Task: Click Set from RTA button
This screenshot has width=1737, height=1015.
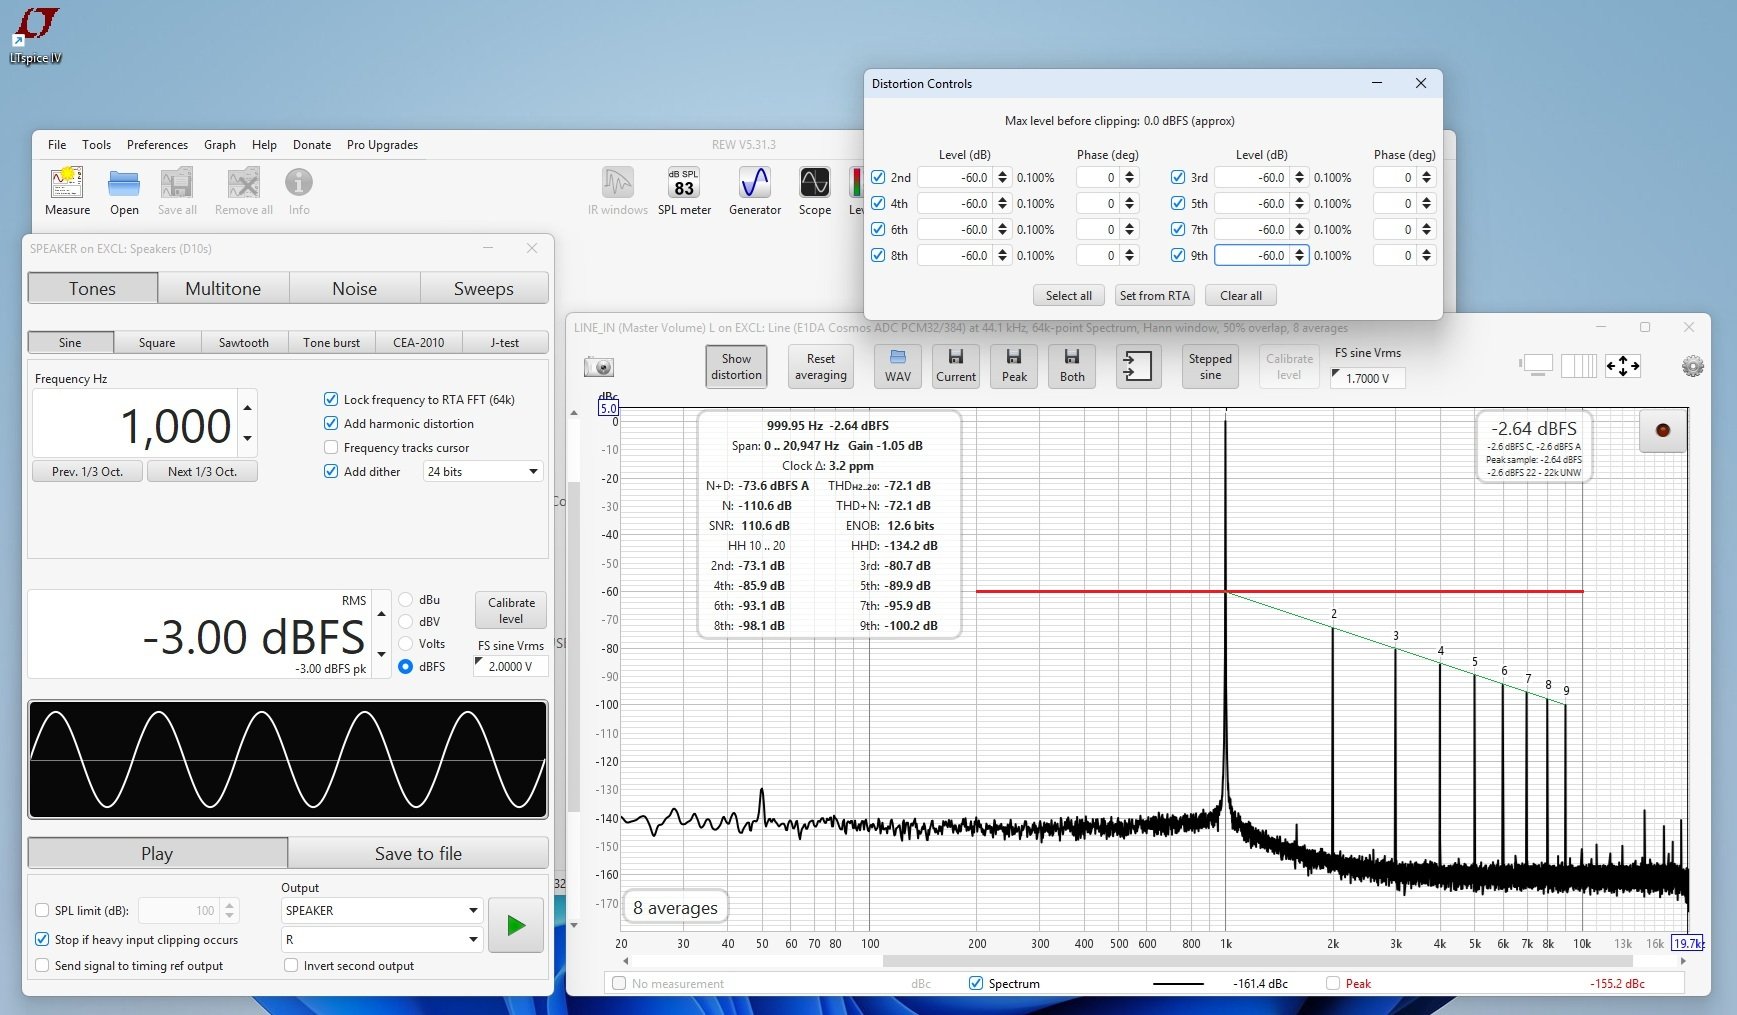Action: click(1154, 295)
